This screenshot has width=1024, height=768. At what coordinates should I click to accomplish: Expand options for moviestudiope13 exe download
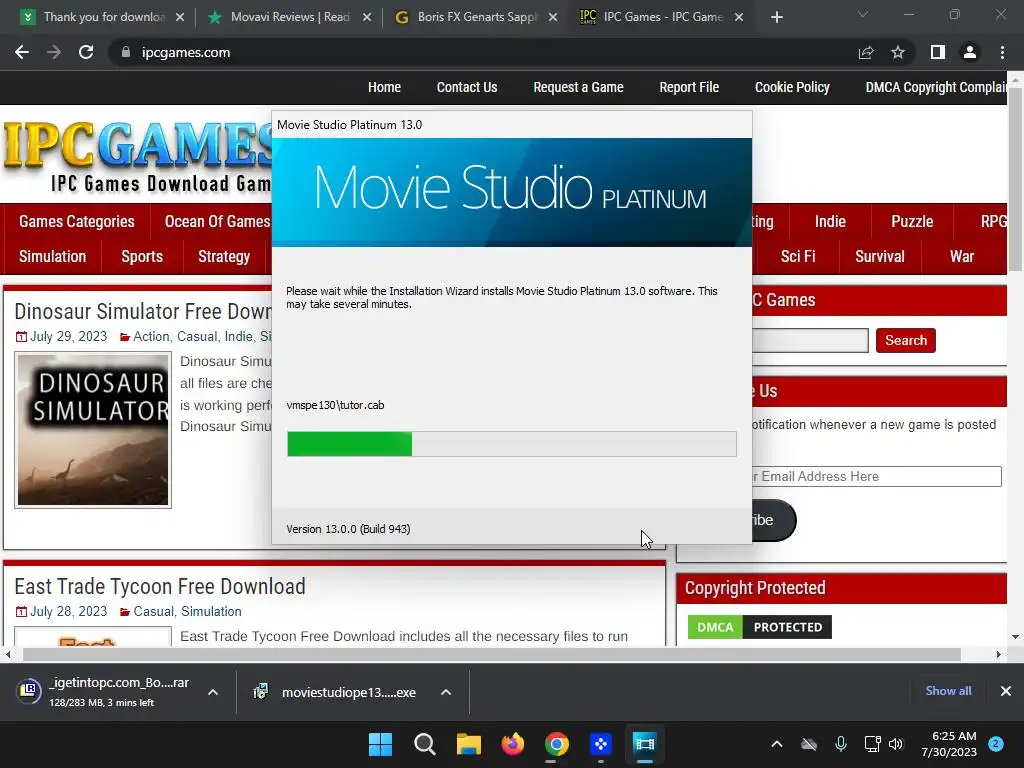[x=446, y=692]
